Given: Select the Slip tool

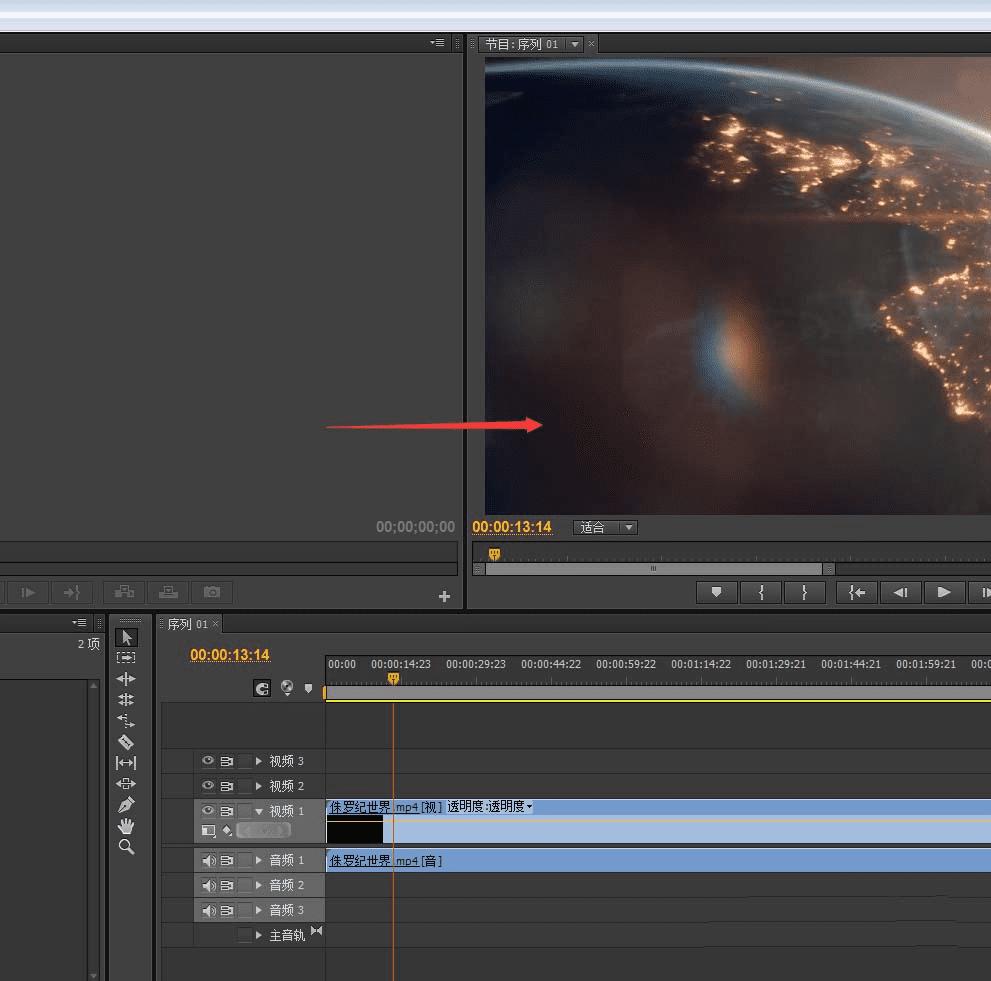Looking at the screenshot, I should pyautogui.click(x=126, y=763).
